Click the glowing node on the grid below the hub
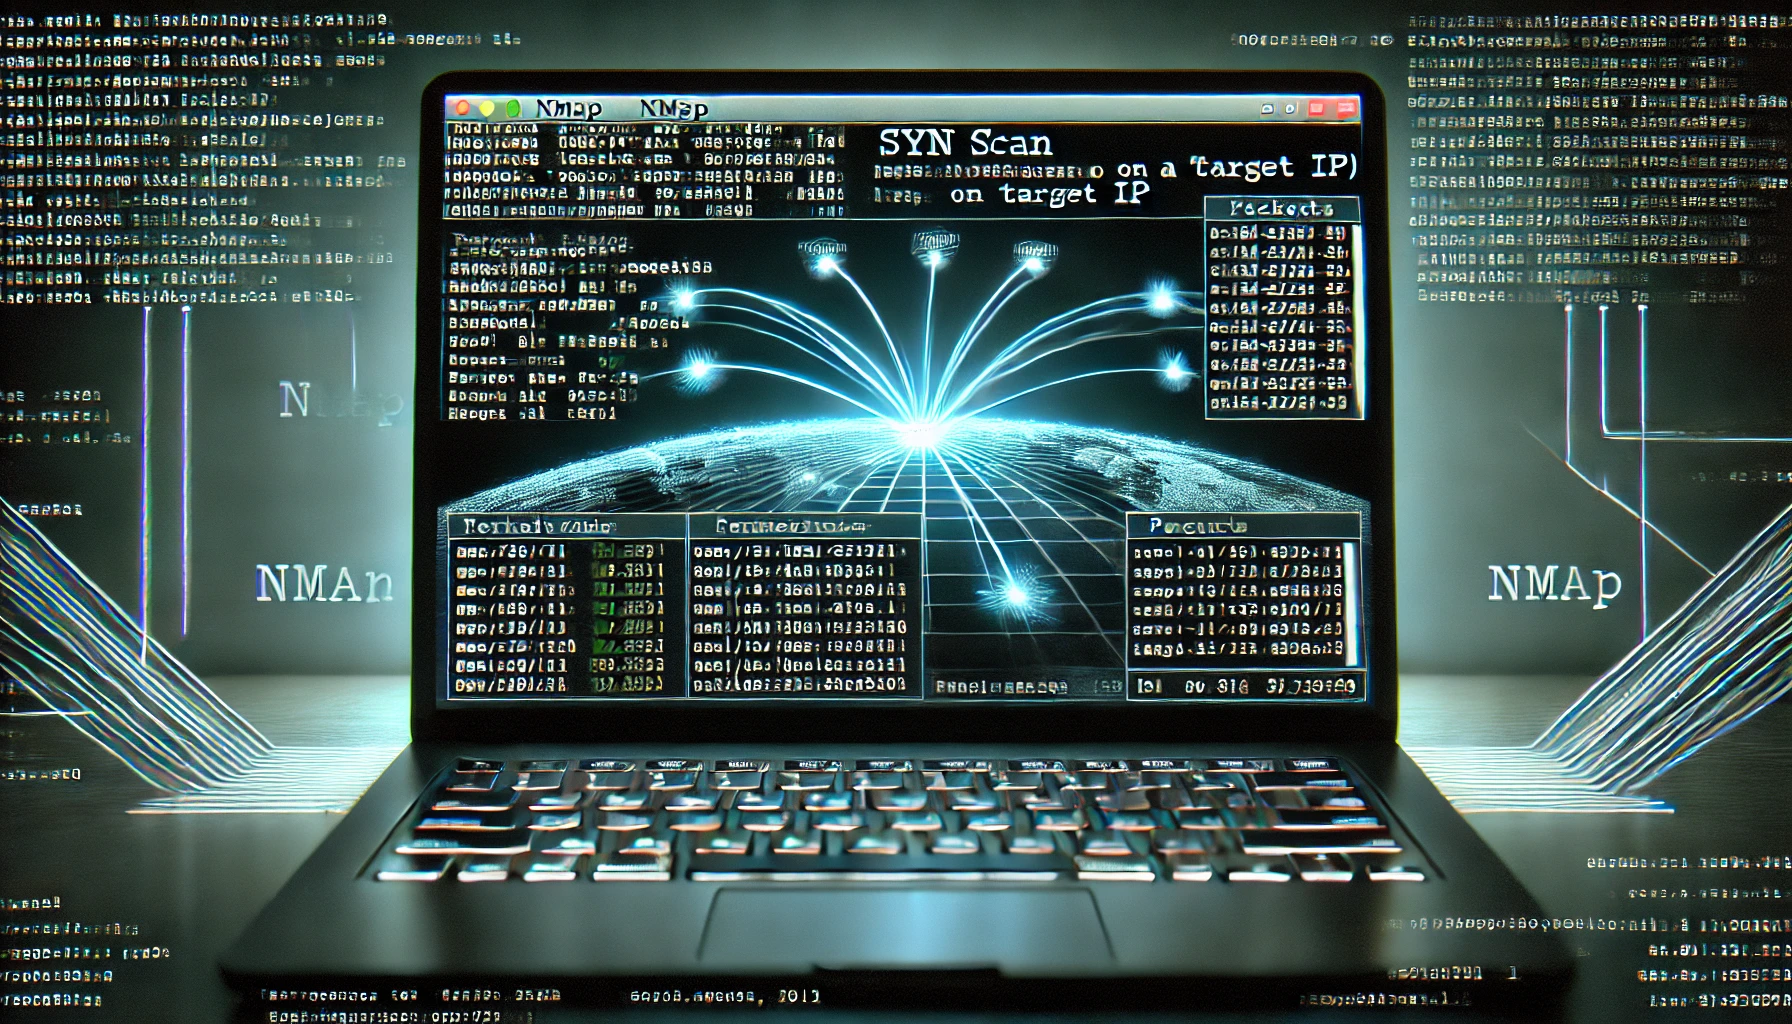Screen dimensions: 1792x1024 pos(1016,594)
